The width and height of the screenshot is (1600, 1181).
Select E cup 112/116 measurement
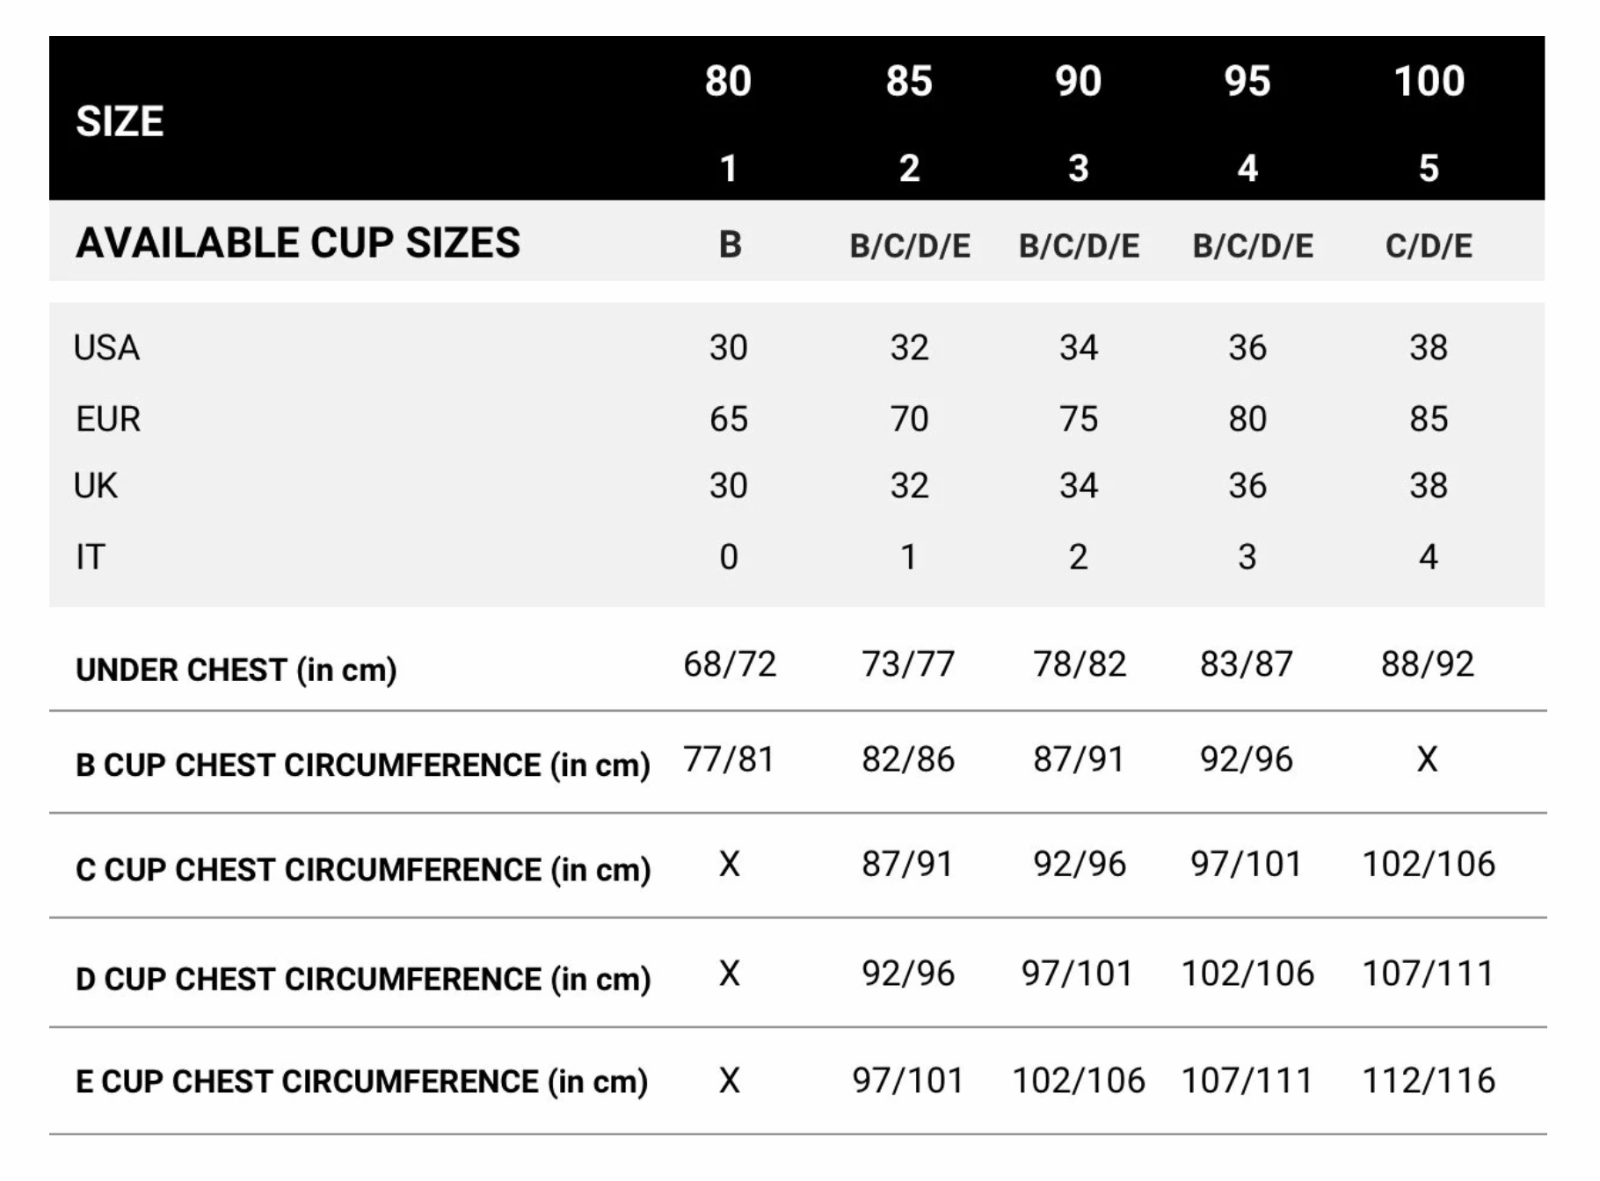click(x=1428, y=1081)
